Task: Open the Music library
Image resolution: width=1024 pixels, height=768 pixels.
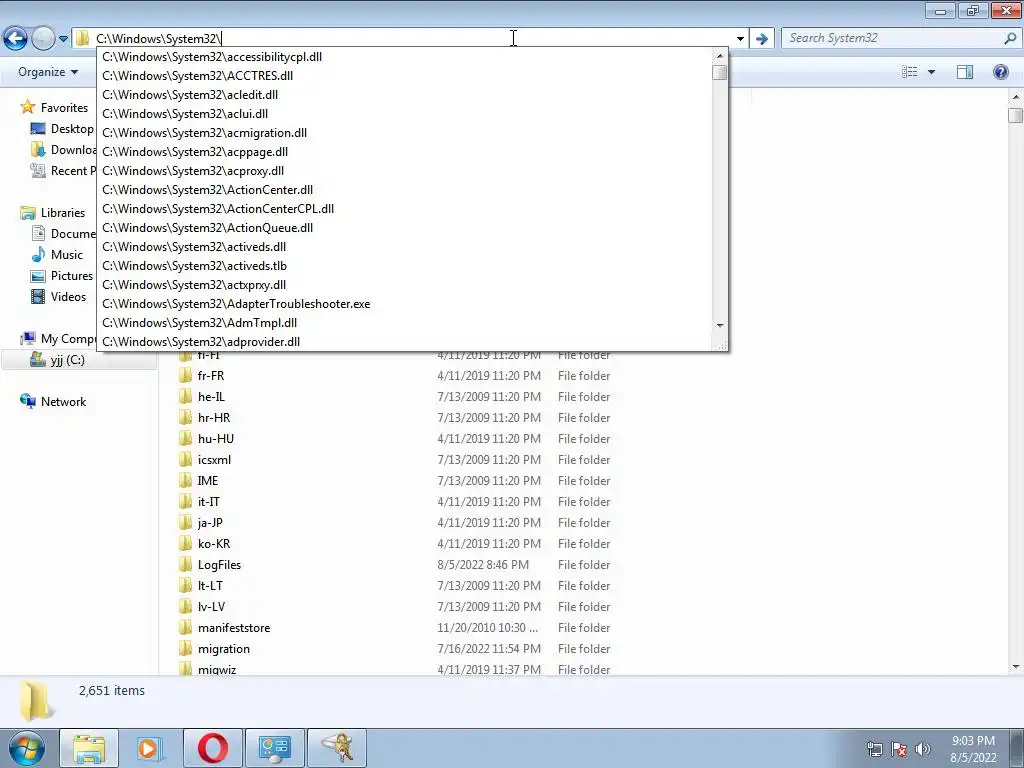Action: 57,255
